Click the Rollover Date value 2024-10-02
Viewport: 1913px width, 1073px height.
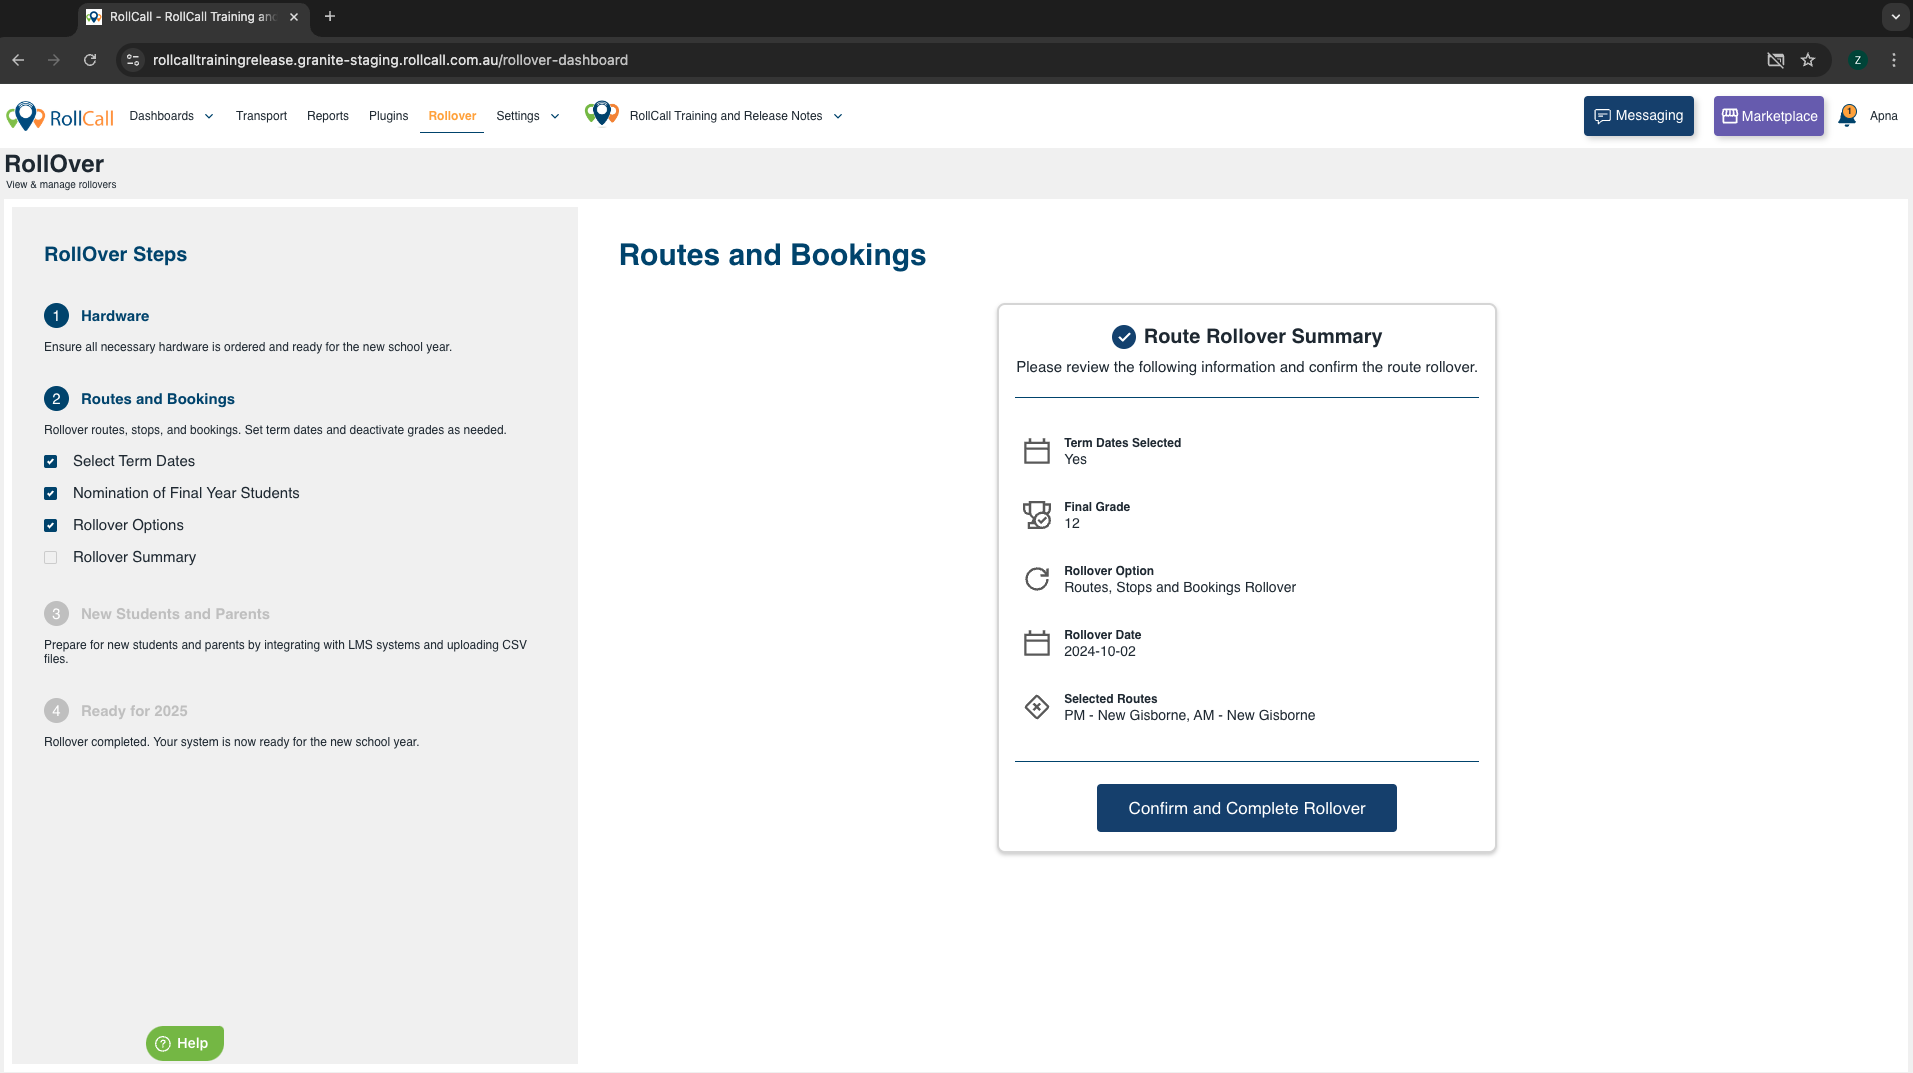click(1100, 652)
